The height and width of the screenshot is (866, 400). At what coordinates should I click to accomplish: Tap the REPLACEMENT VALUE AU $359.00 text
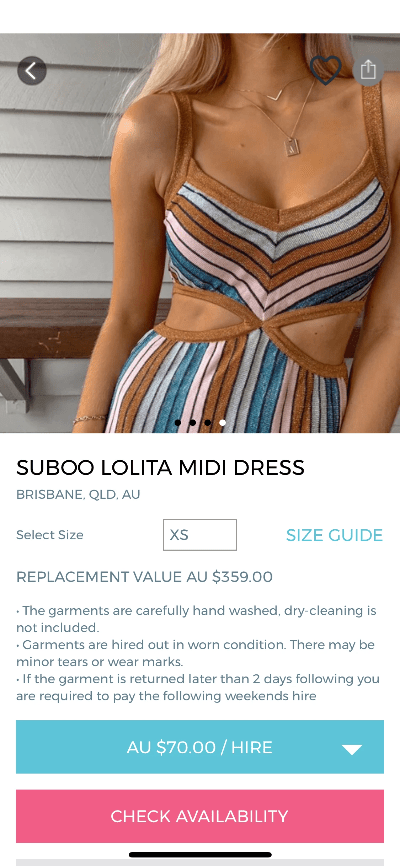pos(144,577)
